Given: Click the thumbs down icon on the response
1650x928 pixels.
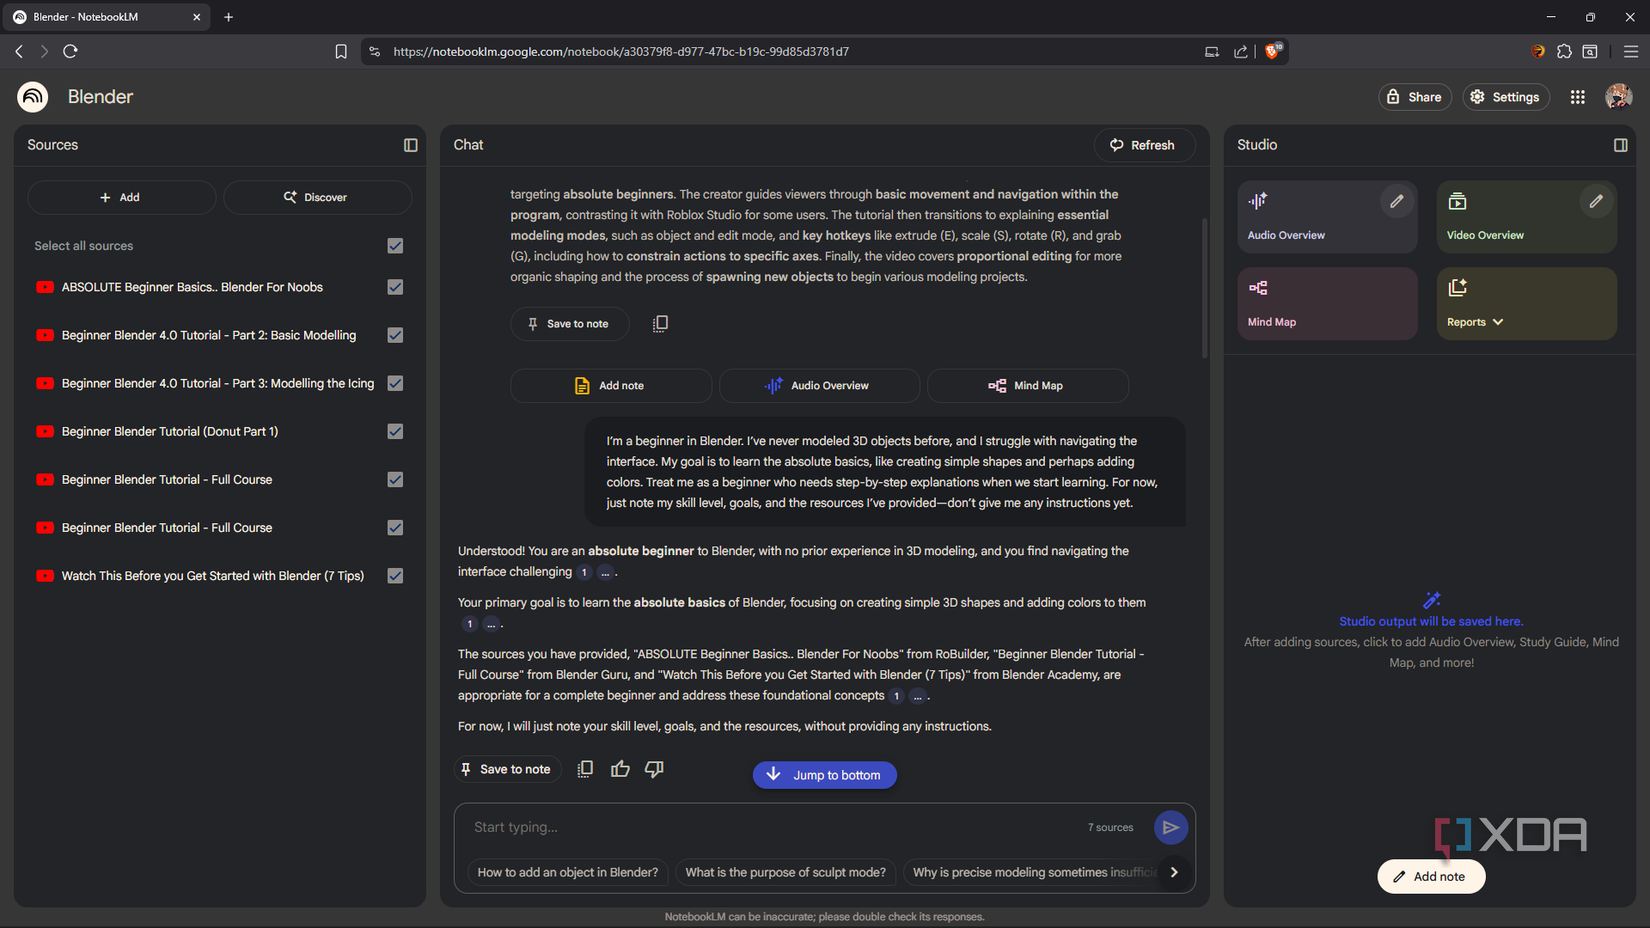Looking at the screenshot, I should (654, 769).
